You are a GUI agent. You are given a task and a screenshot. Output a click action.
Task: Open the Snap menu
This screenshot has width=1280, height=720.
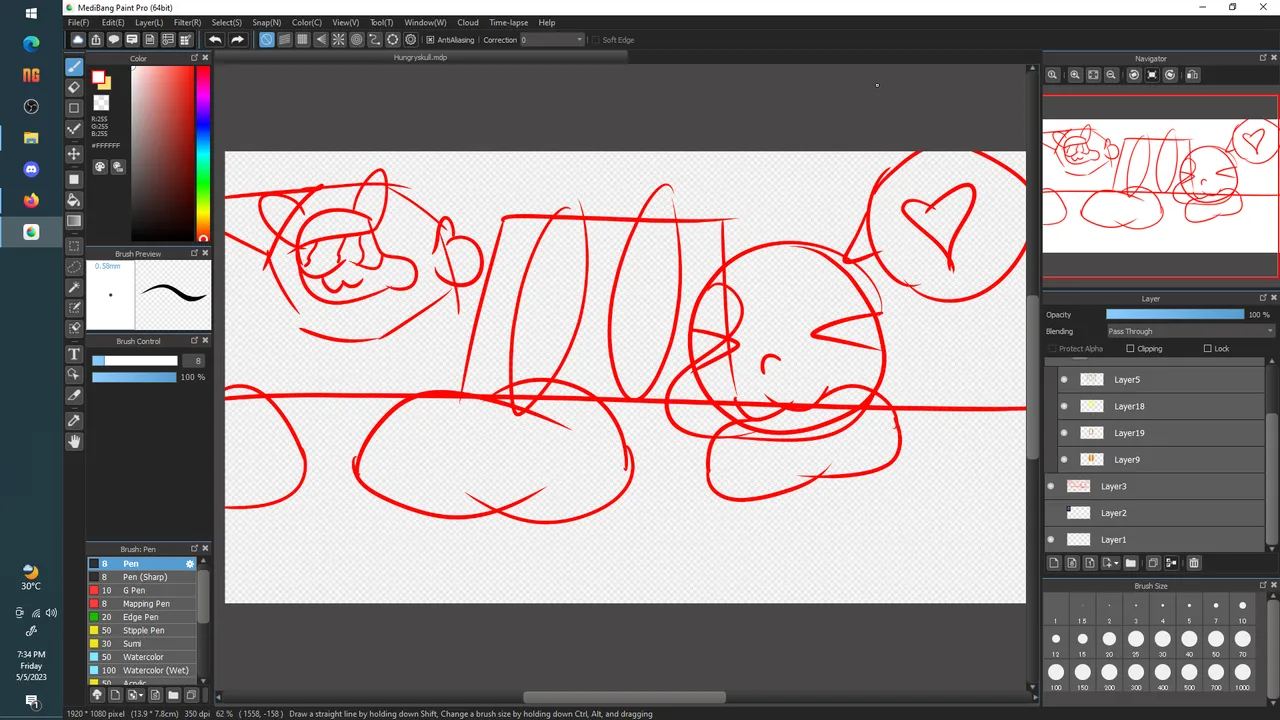pos(267,22)
